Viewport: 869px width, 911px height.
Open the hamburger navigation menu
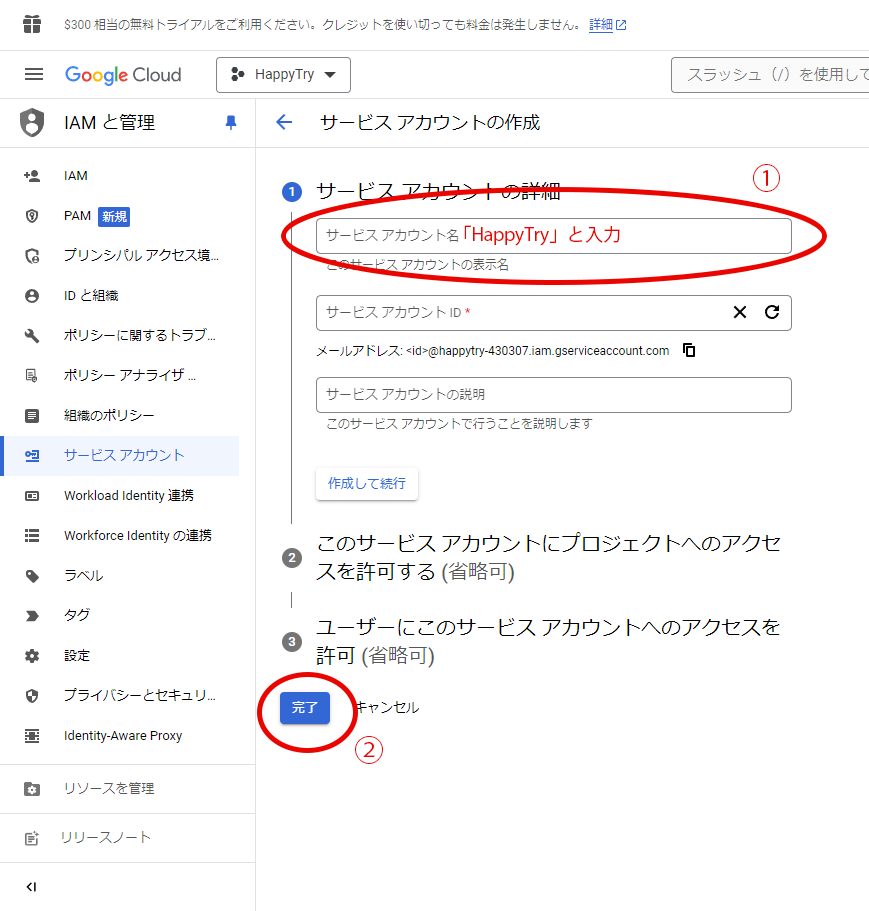tap(34, 75)
